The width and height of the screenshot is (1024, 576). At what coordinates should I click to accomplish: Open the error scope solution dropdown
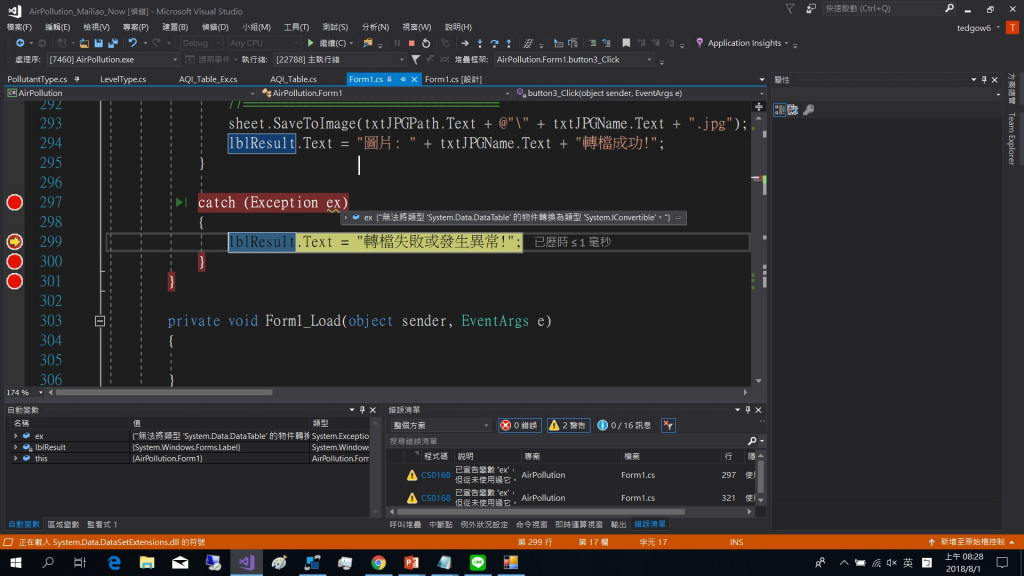[440, 425]
